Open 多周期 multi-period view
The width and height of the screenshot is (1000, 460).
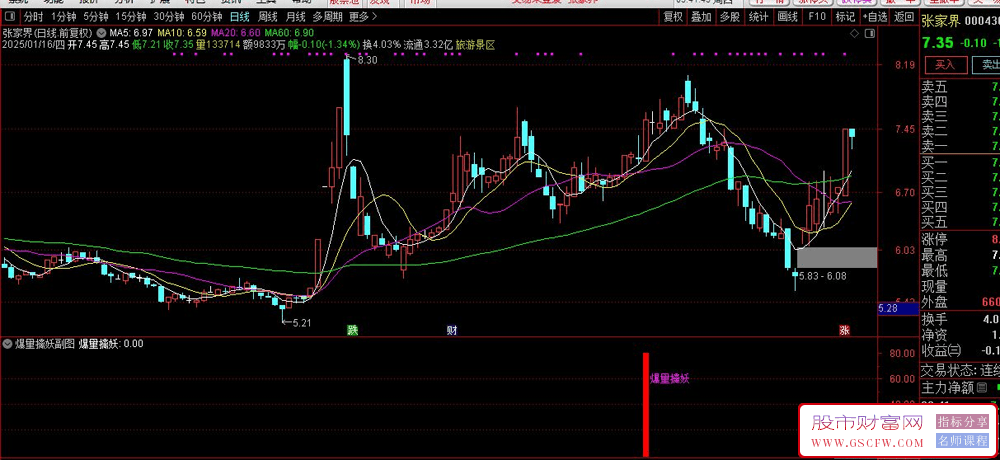328,17
